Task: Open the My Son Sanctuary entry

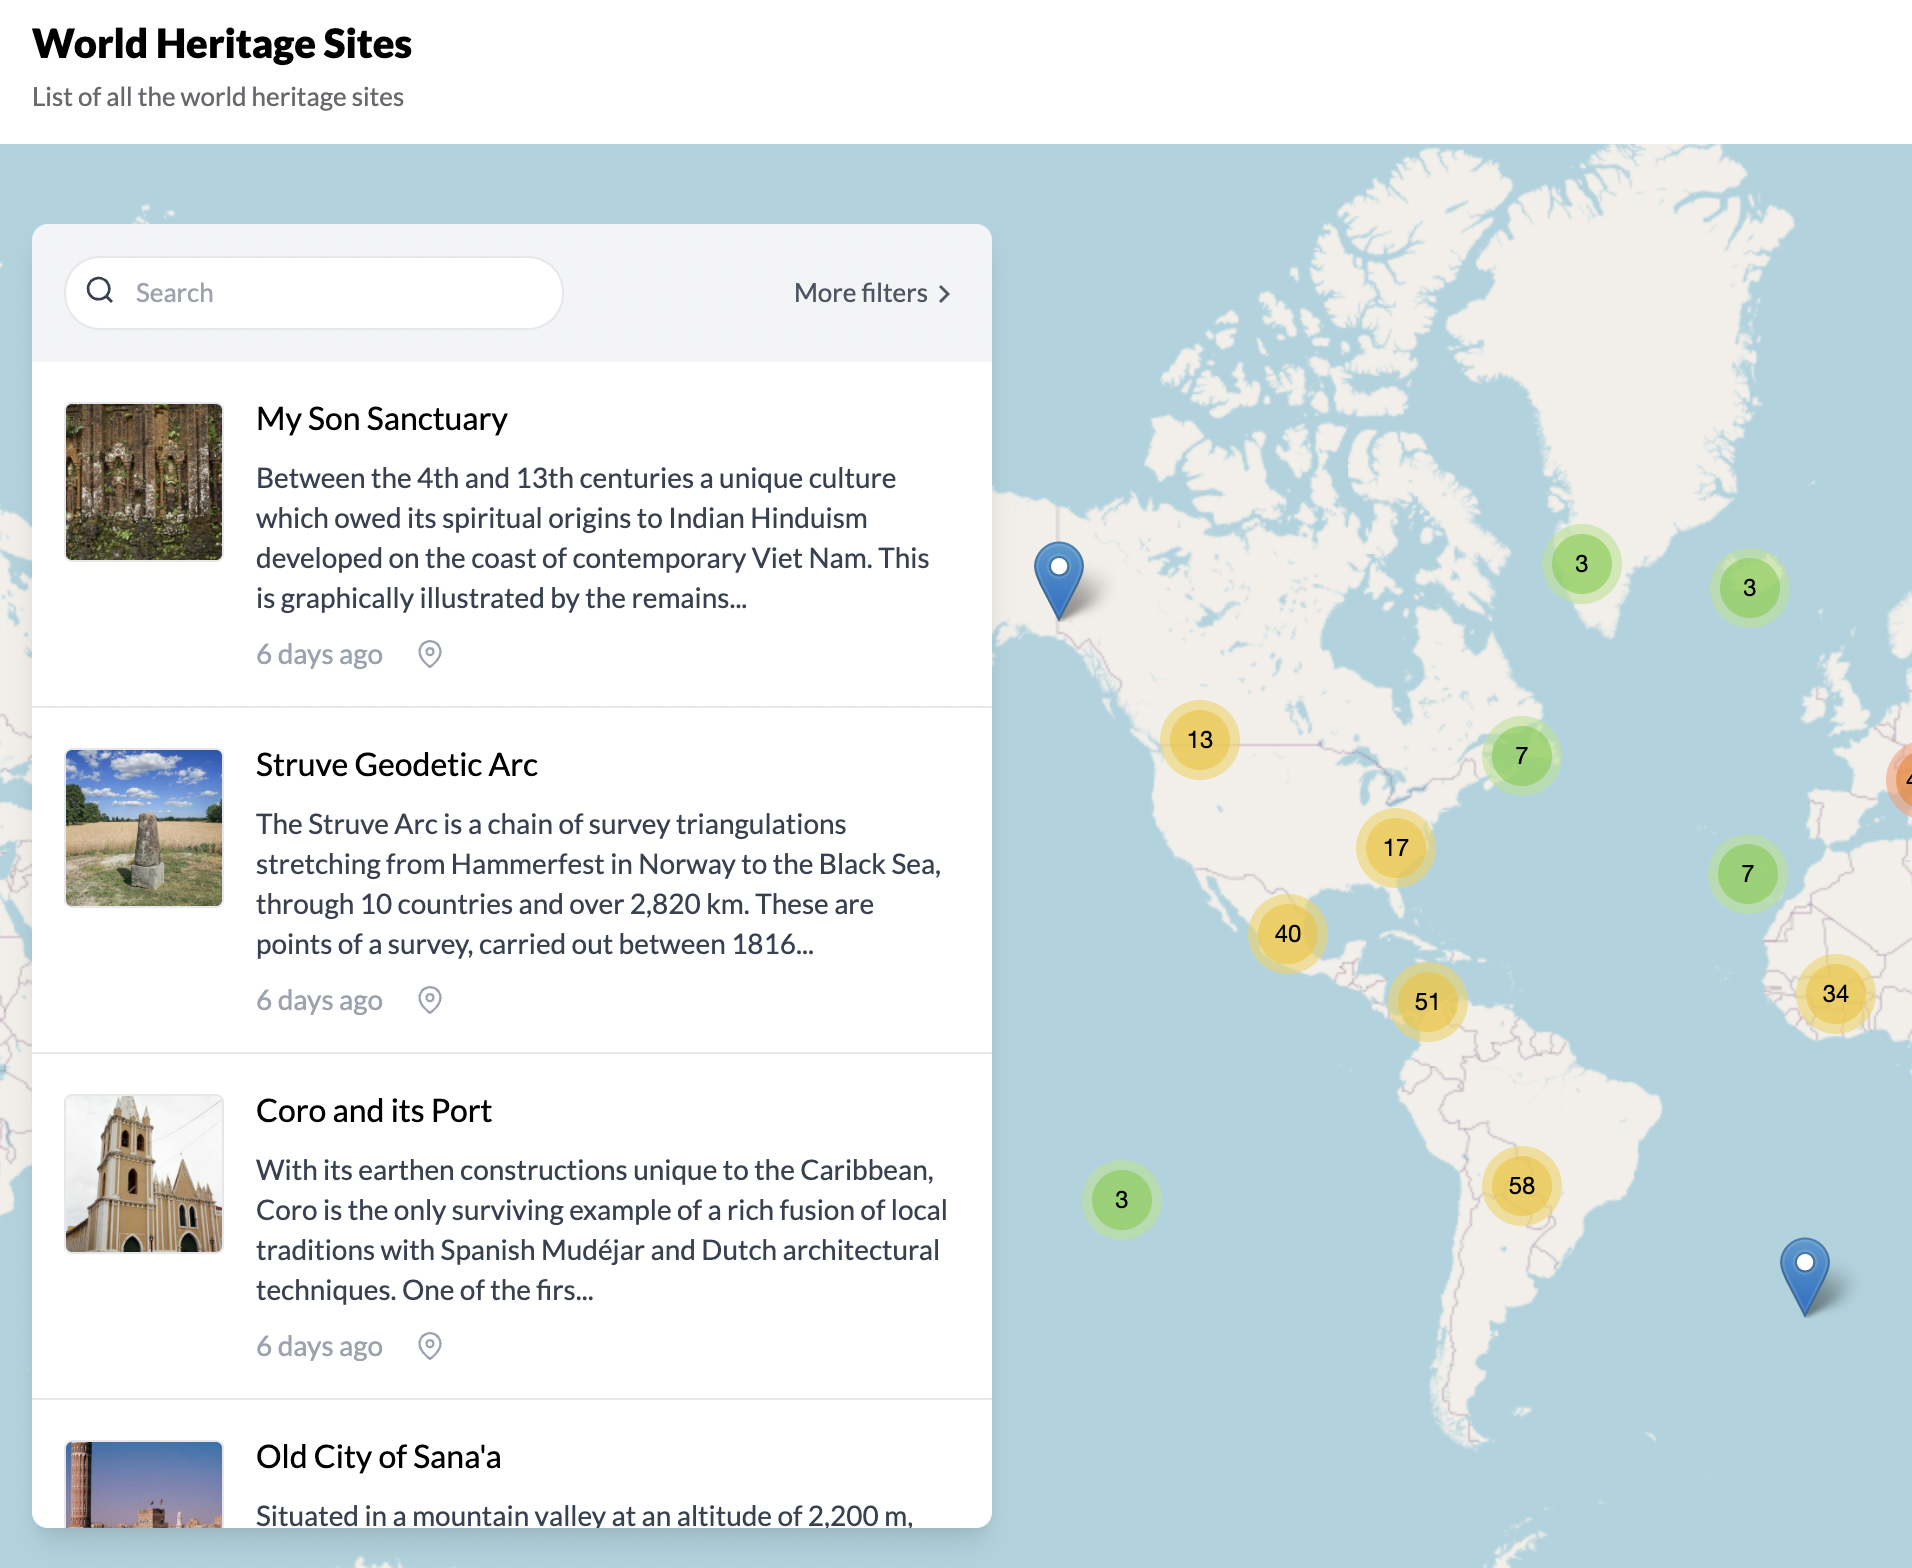Action: (x=381, y=418)
